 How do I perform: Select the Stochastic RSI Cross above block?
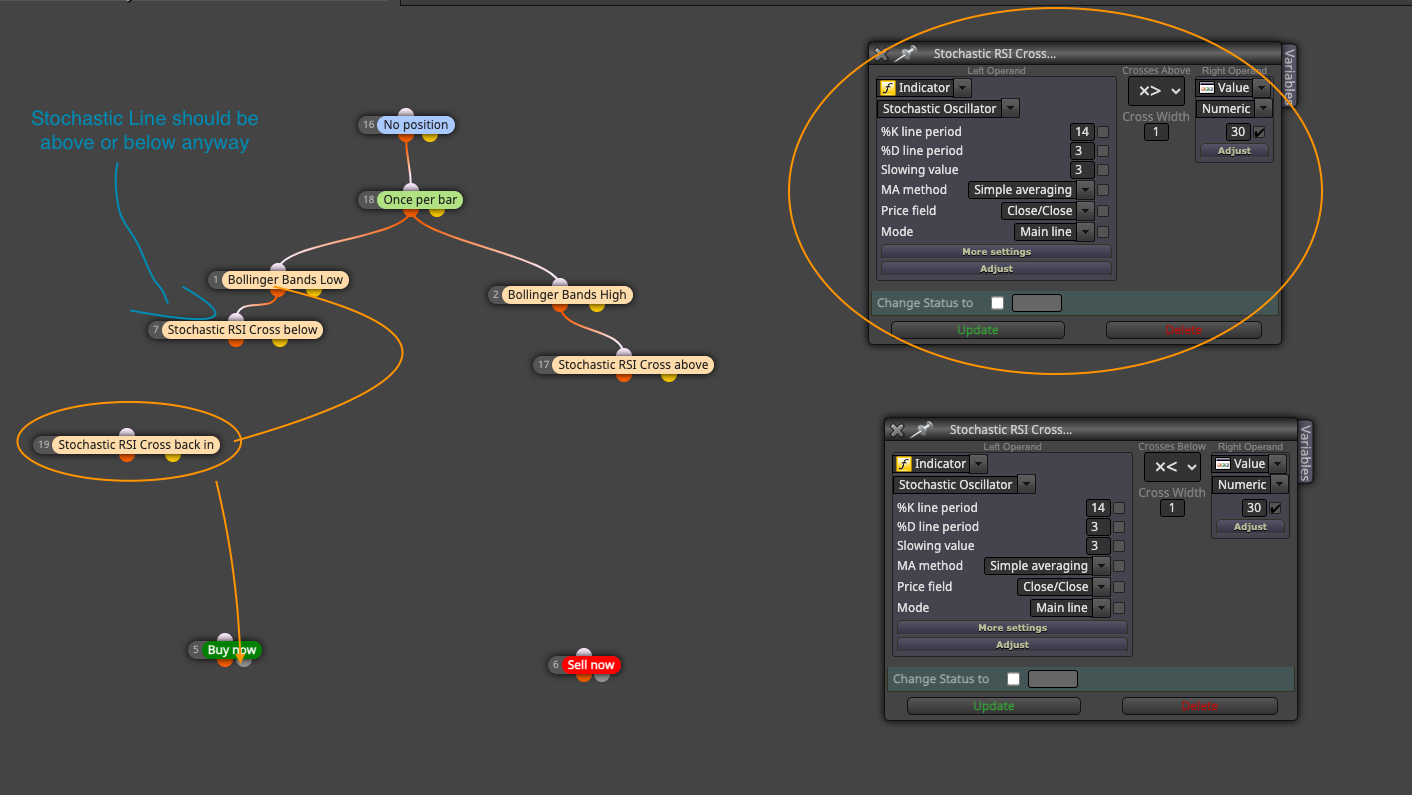tap(633, 365)
